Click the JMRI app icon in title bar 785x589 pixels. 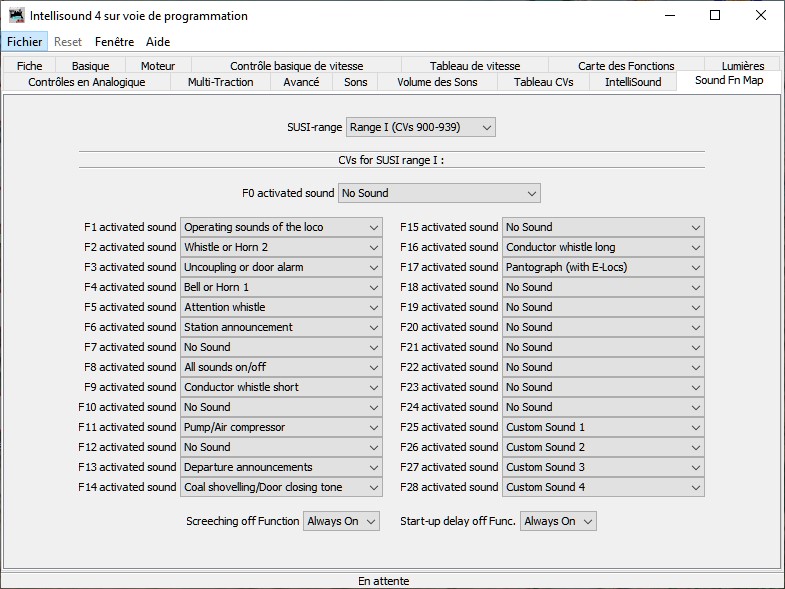17,16
